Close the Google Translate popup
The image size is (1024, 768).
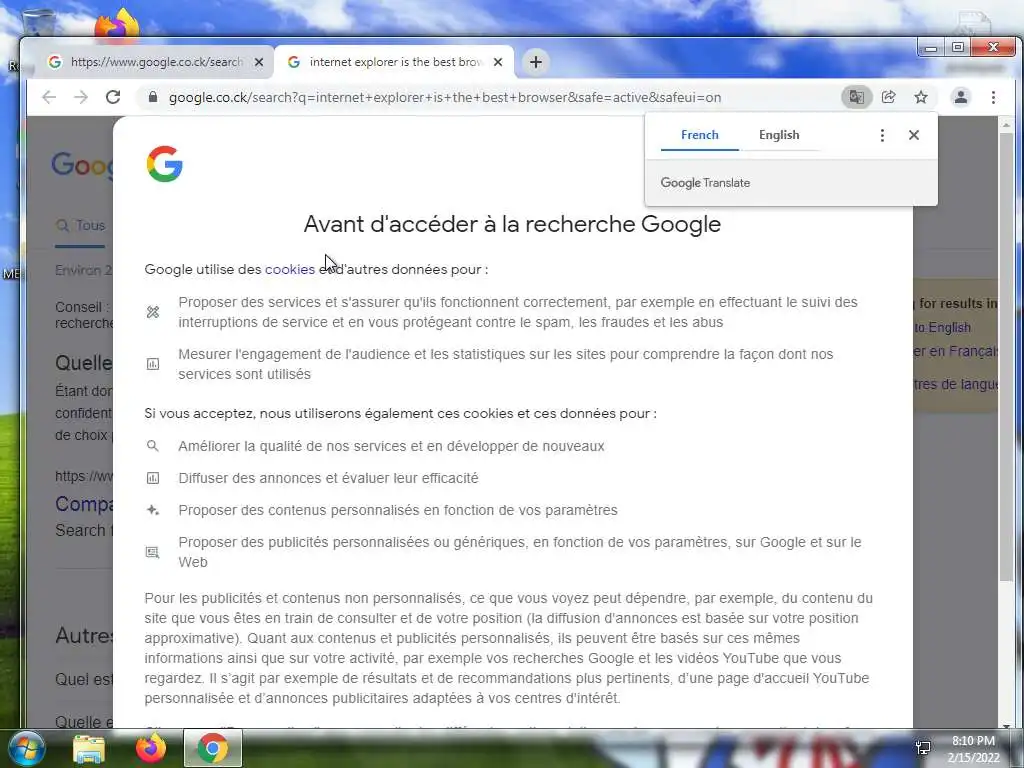(x=914, y=135)
